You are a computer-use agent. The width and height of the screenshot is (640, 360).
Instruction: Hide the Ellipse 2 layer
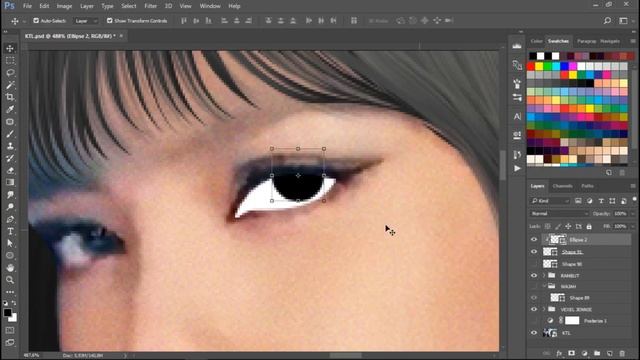[534, 240]
